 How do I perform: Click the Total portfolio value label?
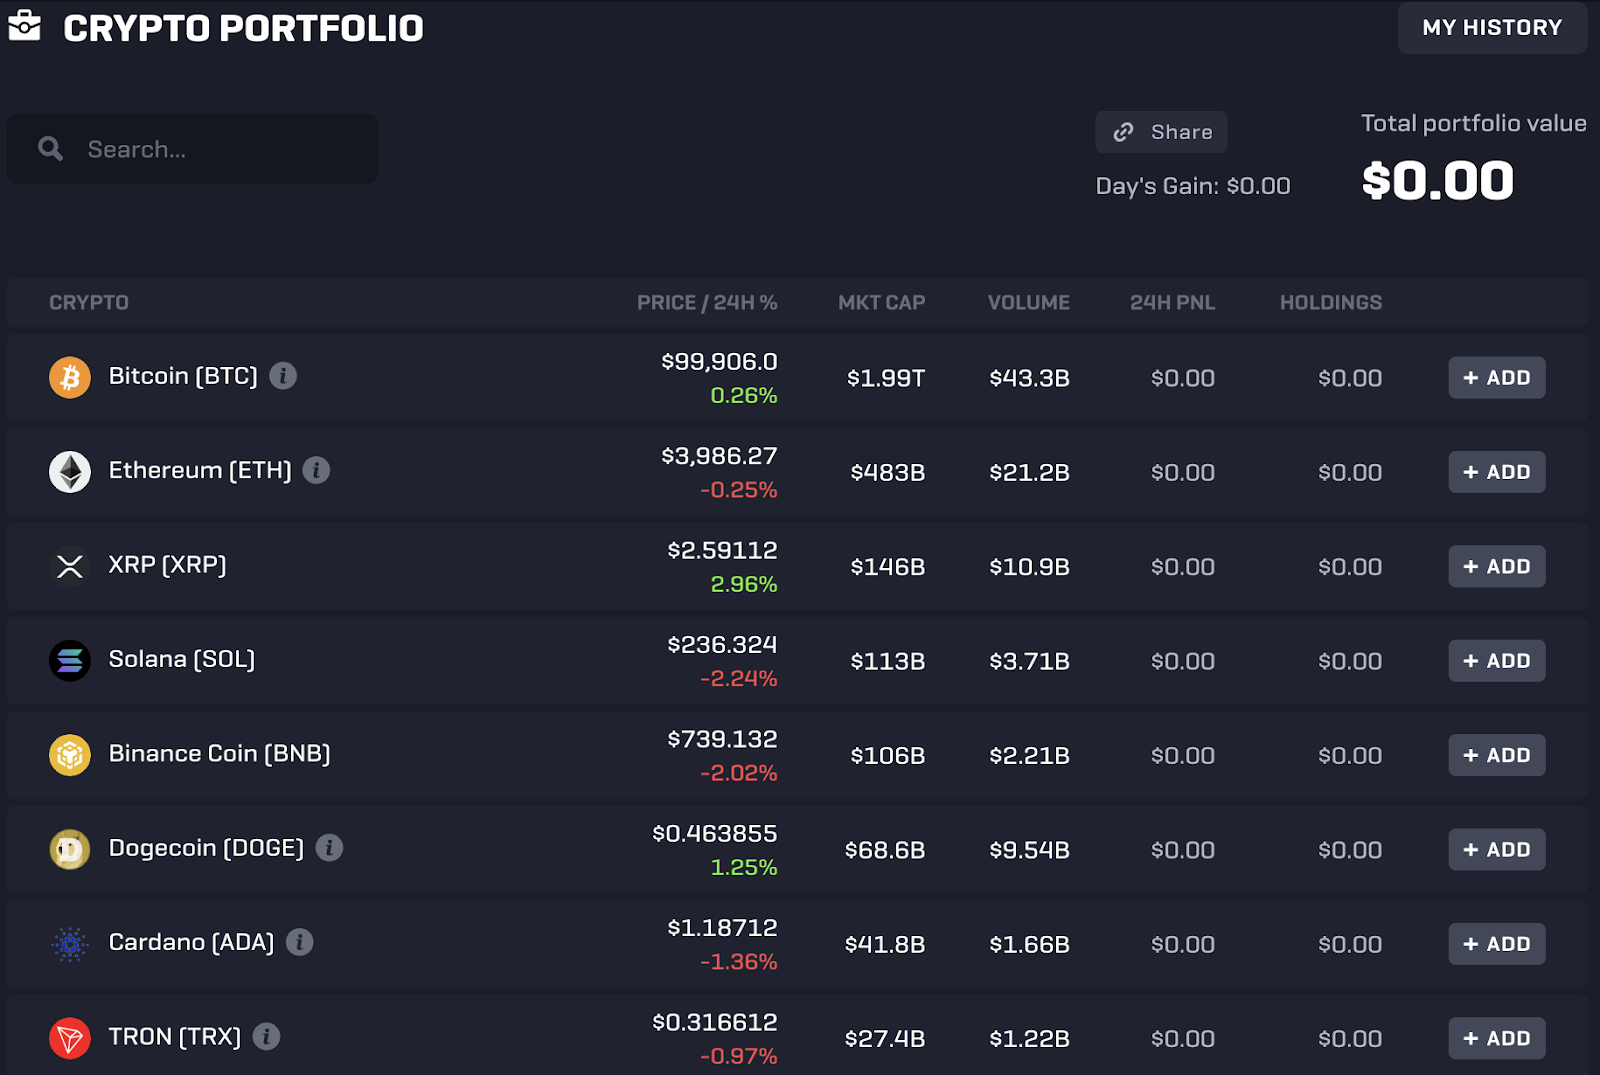click(1474, 123)
